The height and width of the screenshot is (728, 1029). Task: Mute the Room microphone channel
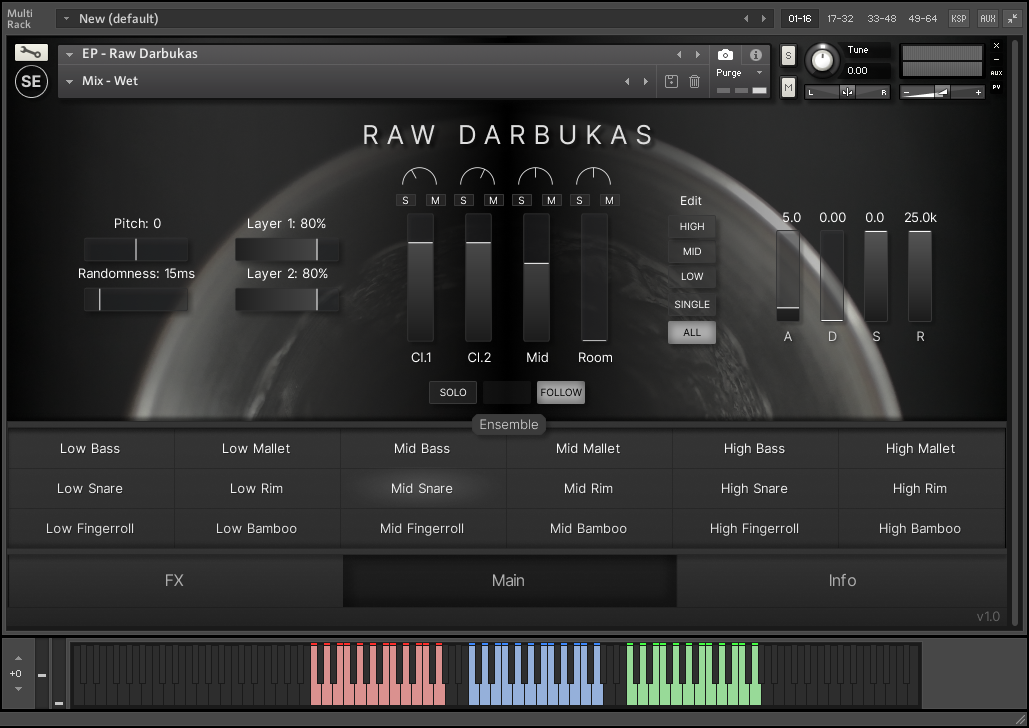pyautogui.click(x=609, y=200)
